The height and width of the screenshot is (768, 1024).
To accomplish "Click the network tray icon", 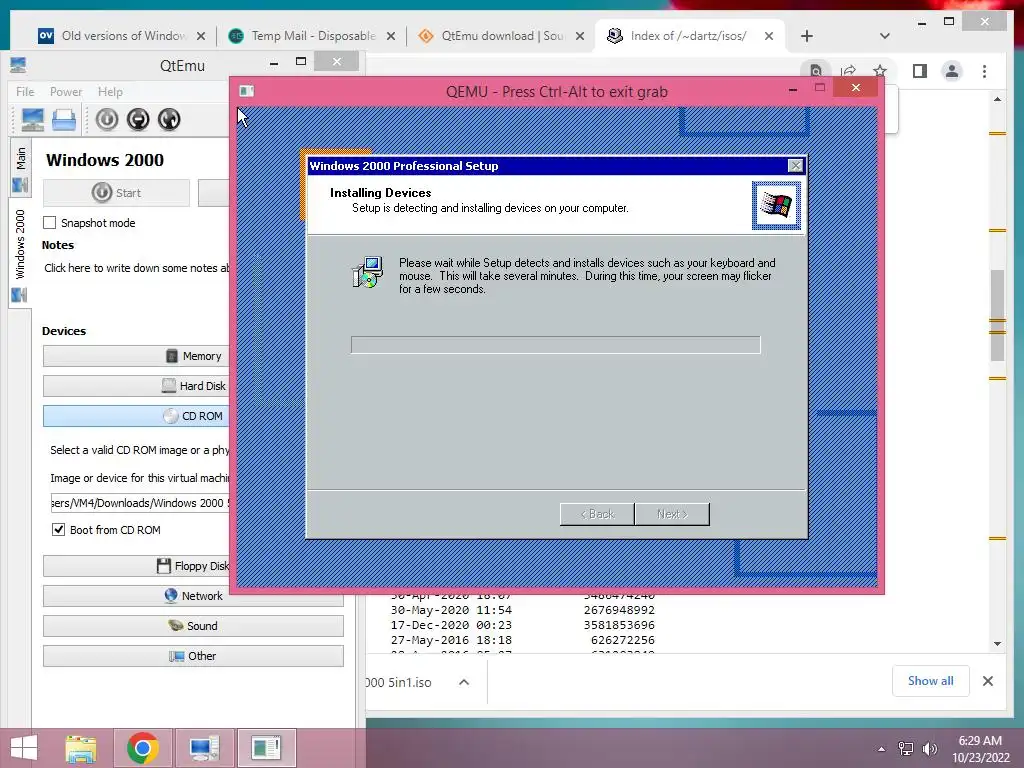I will 905,749.
